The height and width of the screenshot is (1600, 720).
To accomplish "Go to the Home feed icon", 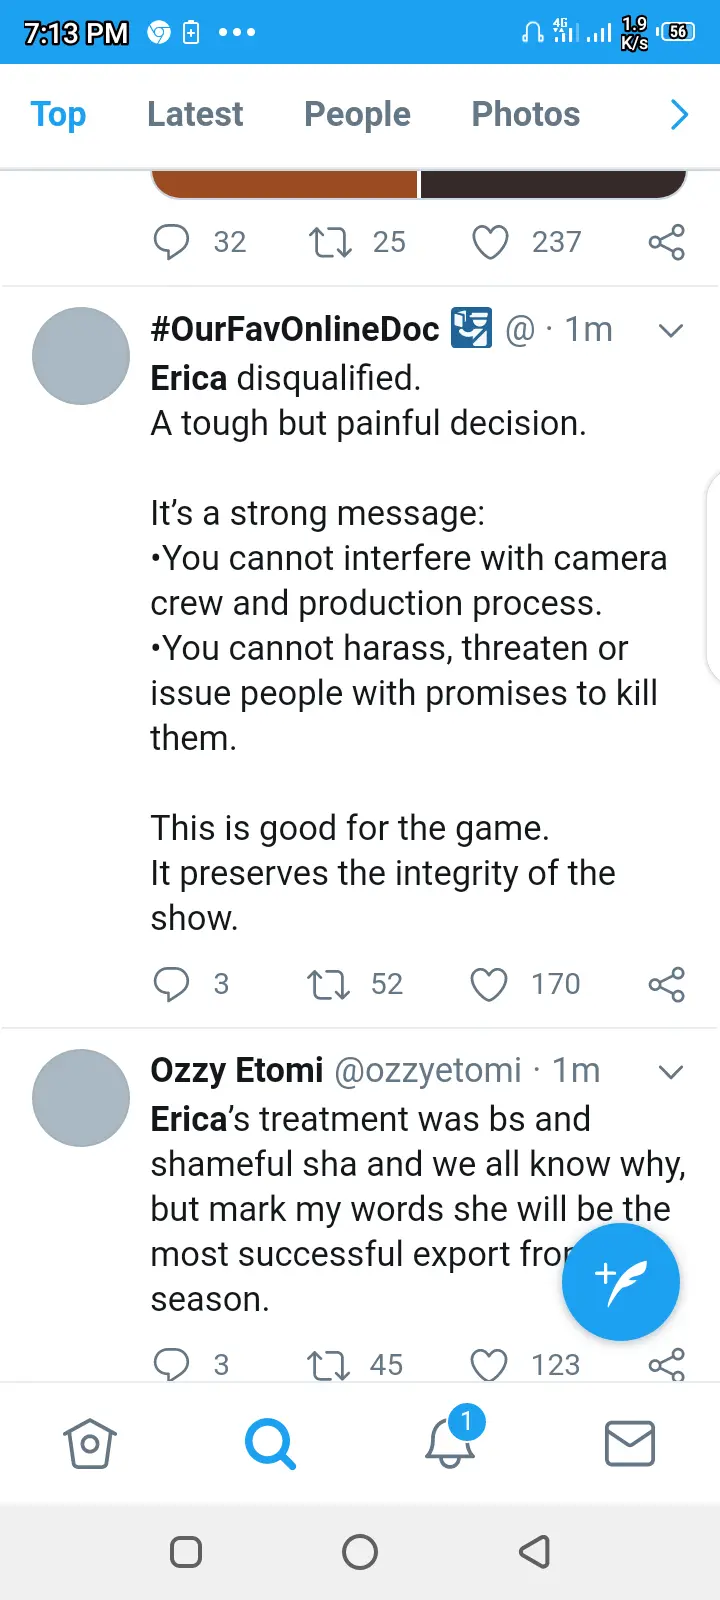I will (x=90, y=1443).
